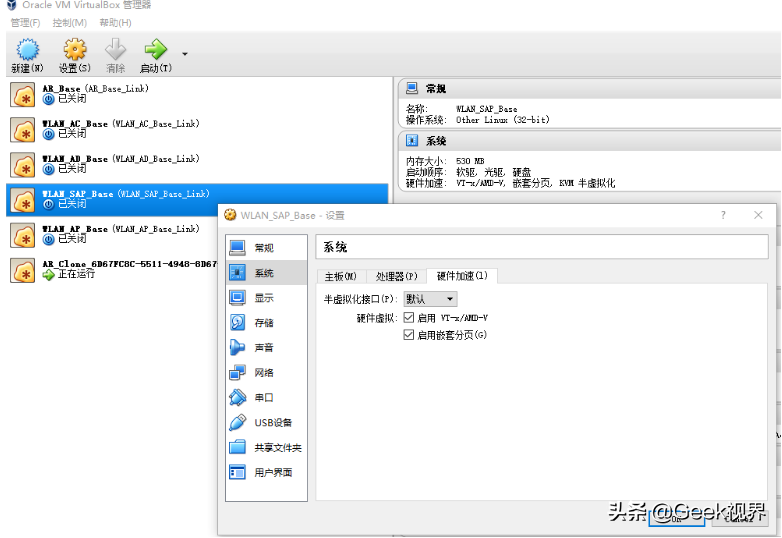Screen dimensions: 782x538
Task: Click the WLAN_AP_Base (WLAN_AP_Base_Link) name text
Action: pyautogui.click(x=121, y=229)
